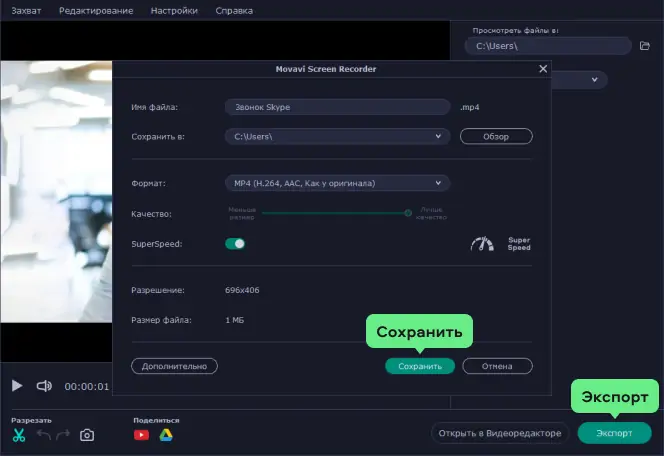
Task: Share to Google Drive via its icon
Action: pos(166,435)
